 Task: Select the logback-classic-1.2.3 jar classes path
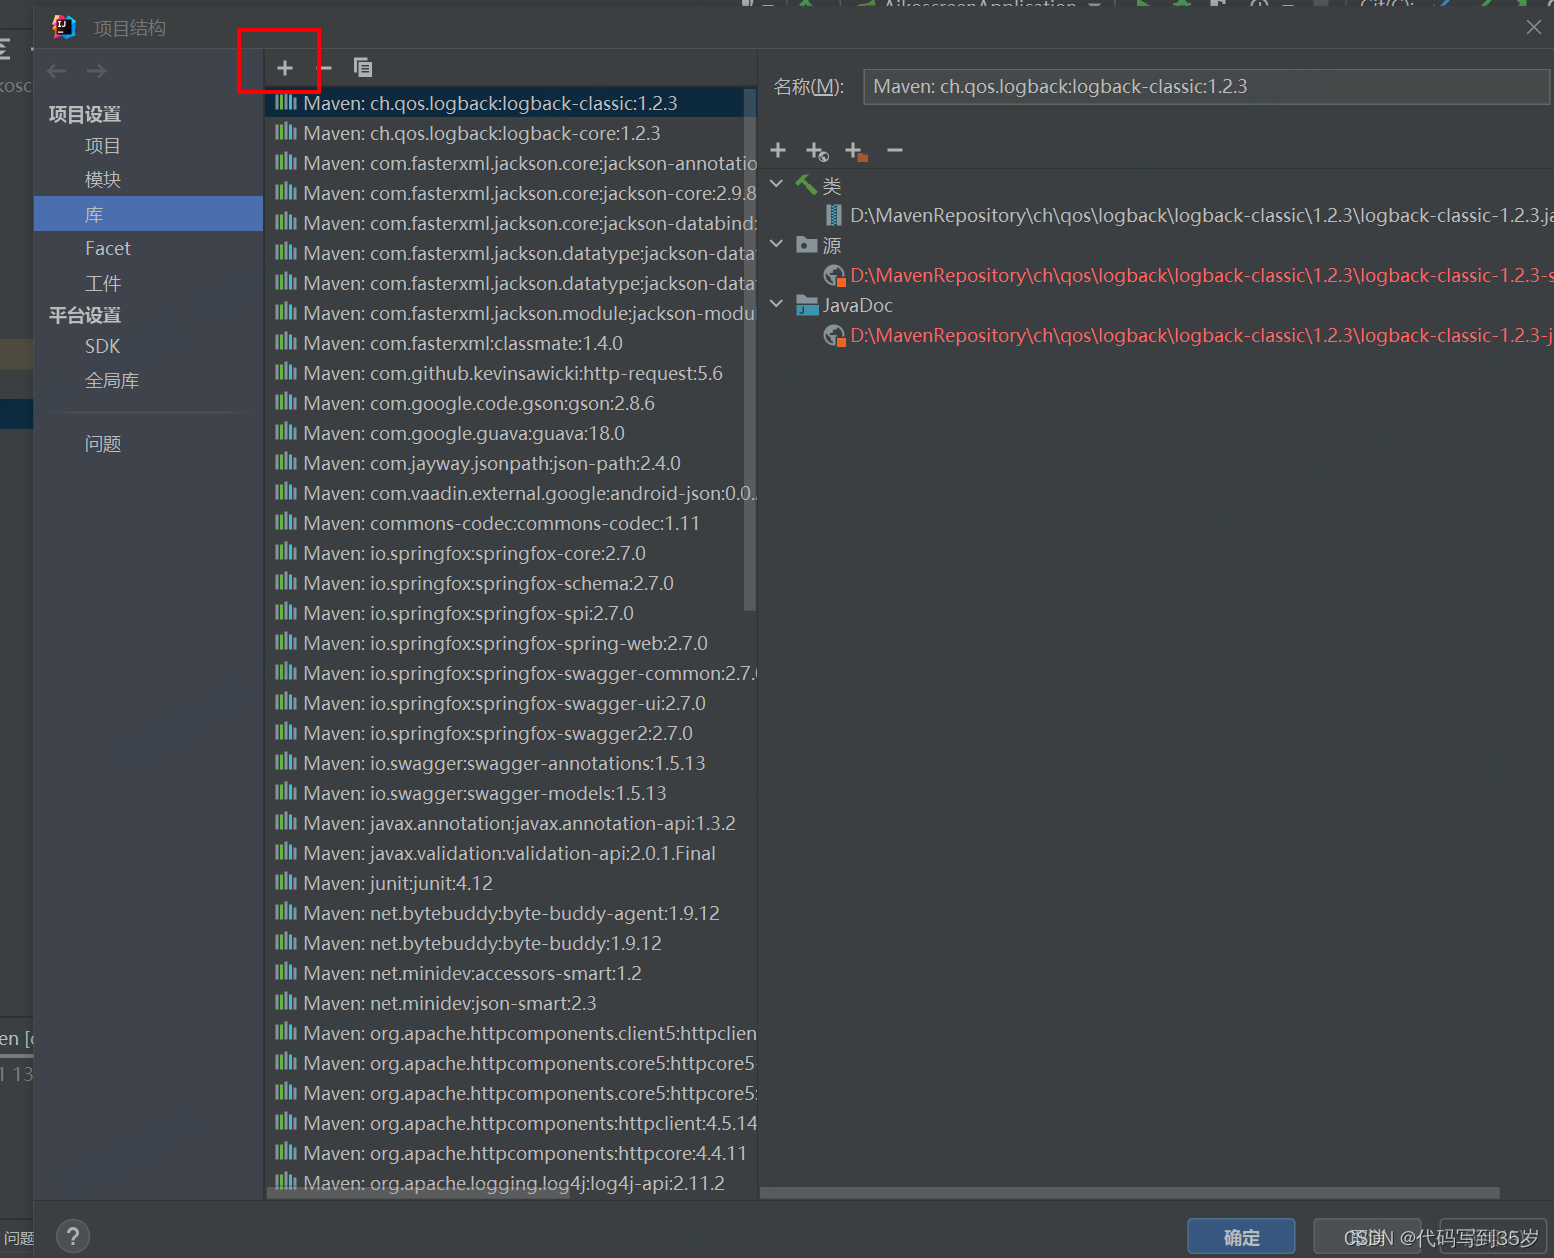click(1188, 215)
